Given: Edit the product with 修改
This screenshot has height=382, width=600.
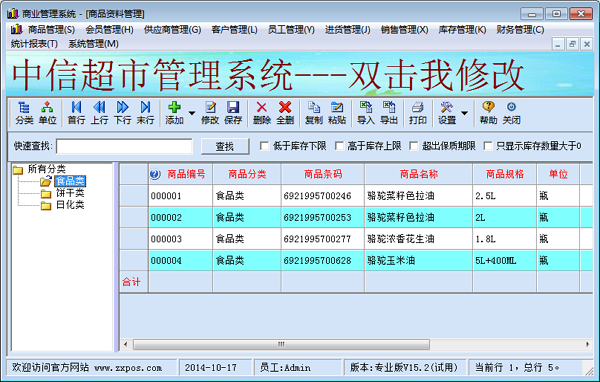Looking at the screenshot, I should point(210,113).
